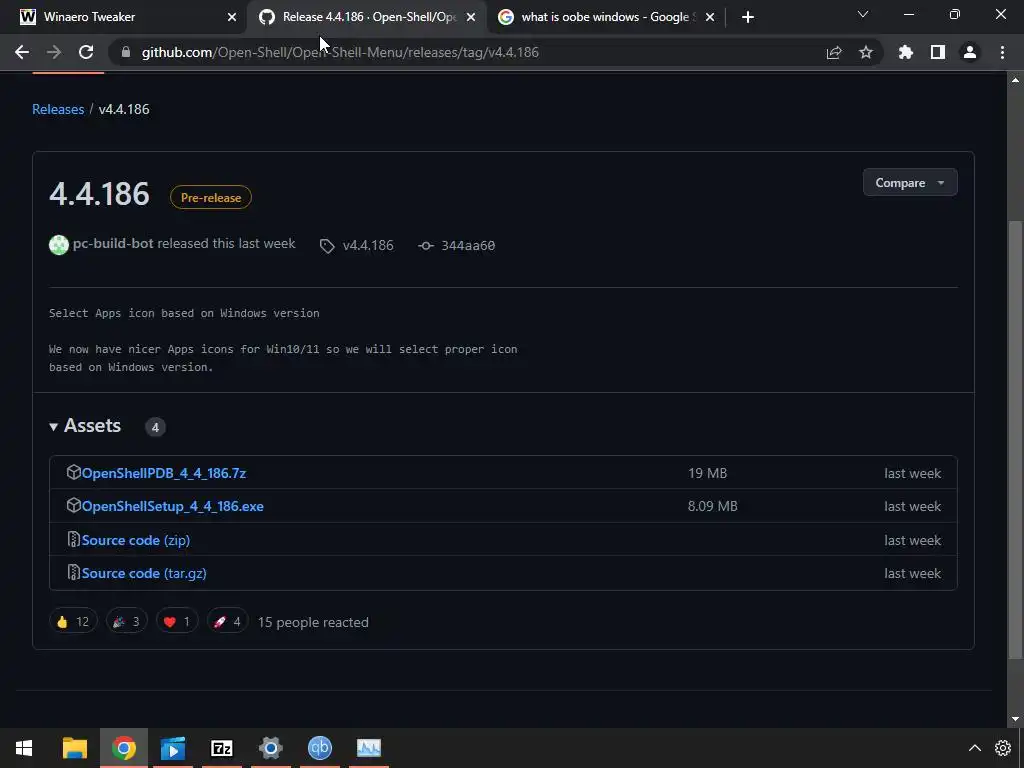Open the Chrome extensions puzzle icon

906,52
